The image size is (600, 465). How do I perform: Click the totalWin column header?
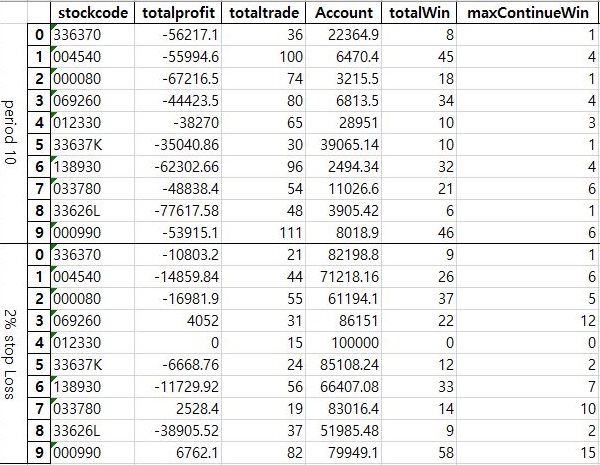pos(419,13)
